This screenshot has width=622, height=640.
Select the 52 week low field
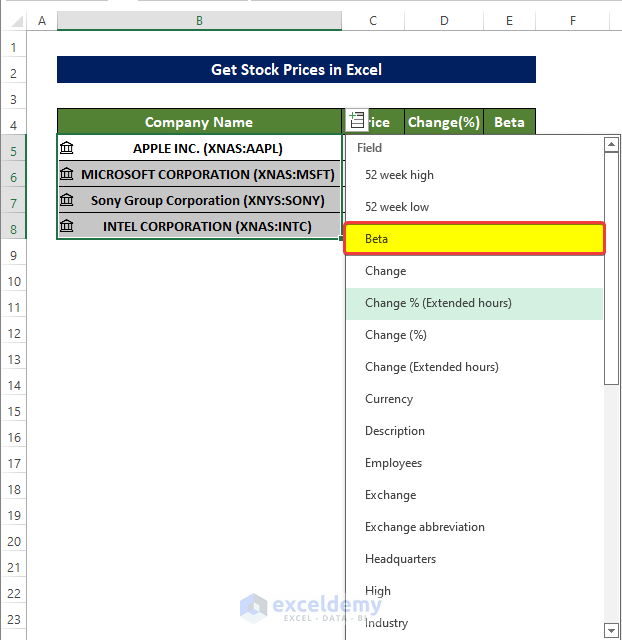pos(474,207)
